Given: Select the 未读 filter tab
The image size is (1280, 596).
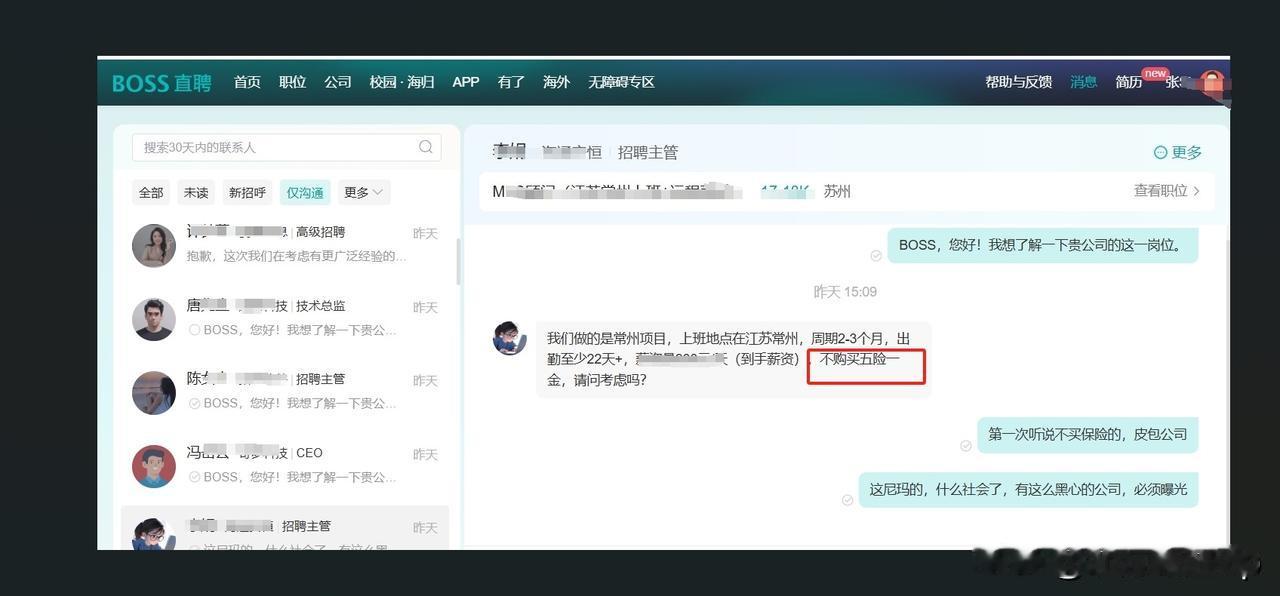Looking at the screenshot, I should (x=196, y=192).
